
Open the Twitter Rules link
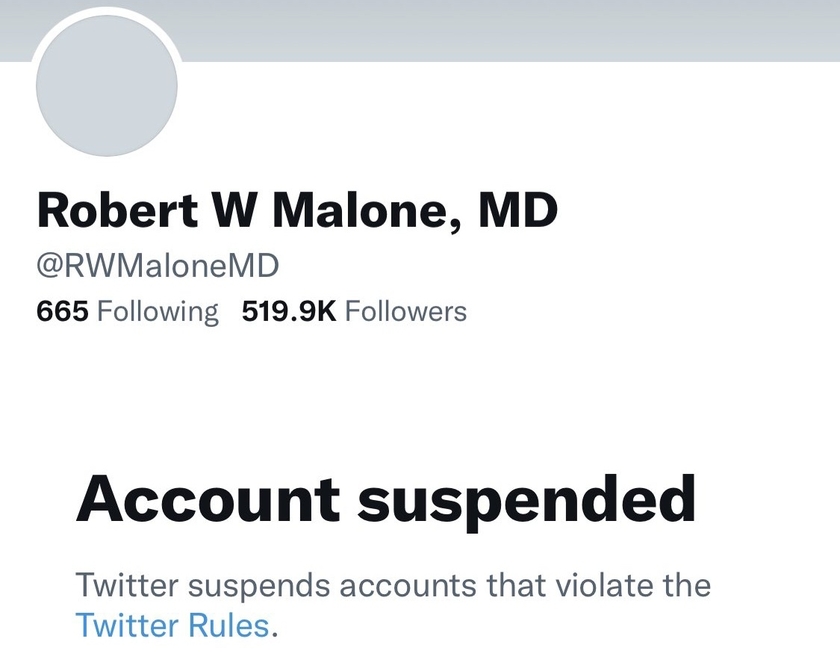172,625
